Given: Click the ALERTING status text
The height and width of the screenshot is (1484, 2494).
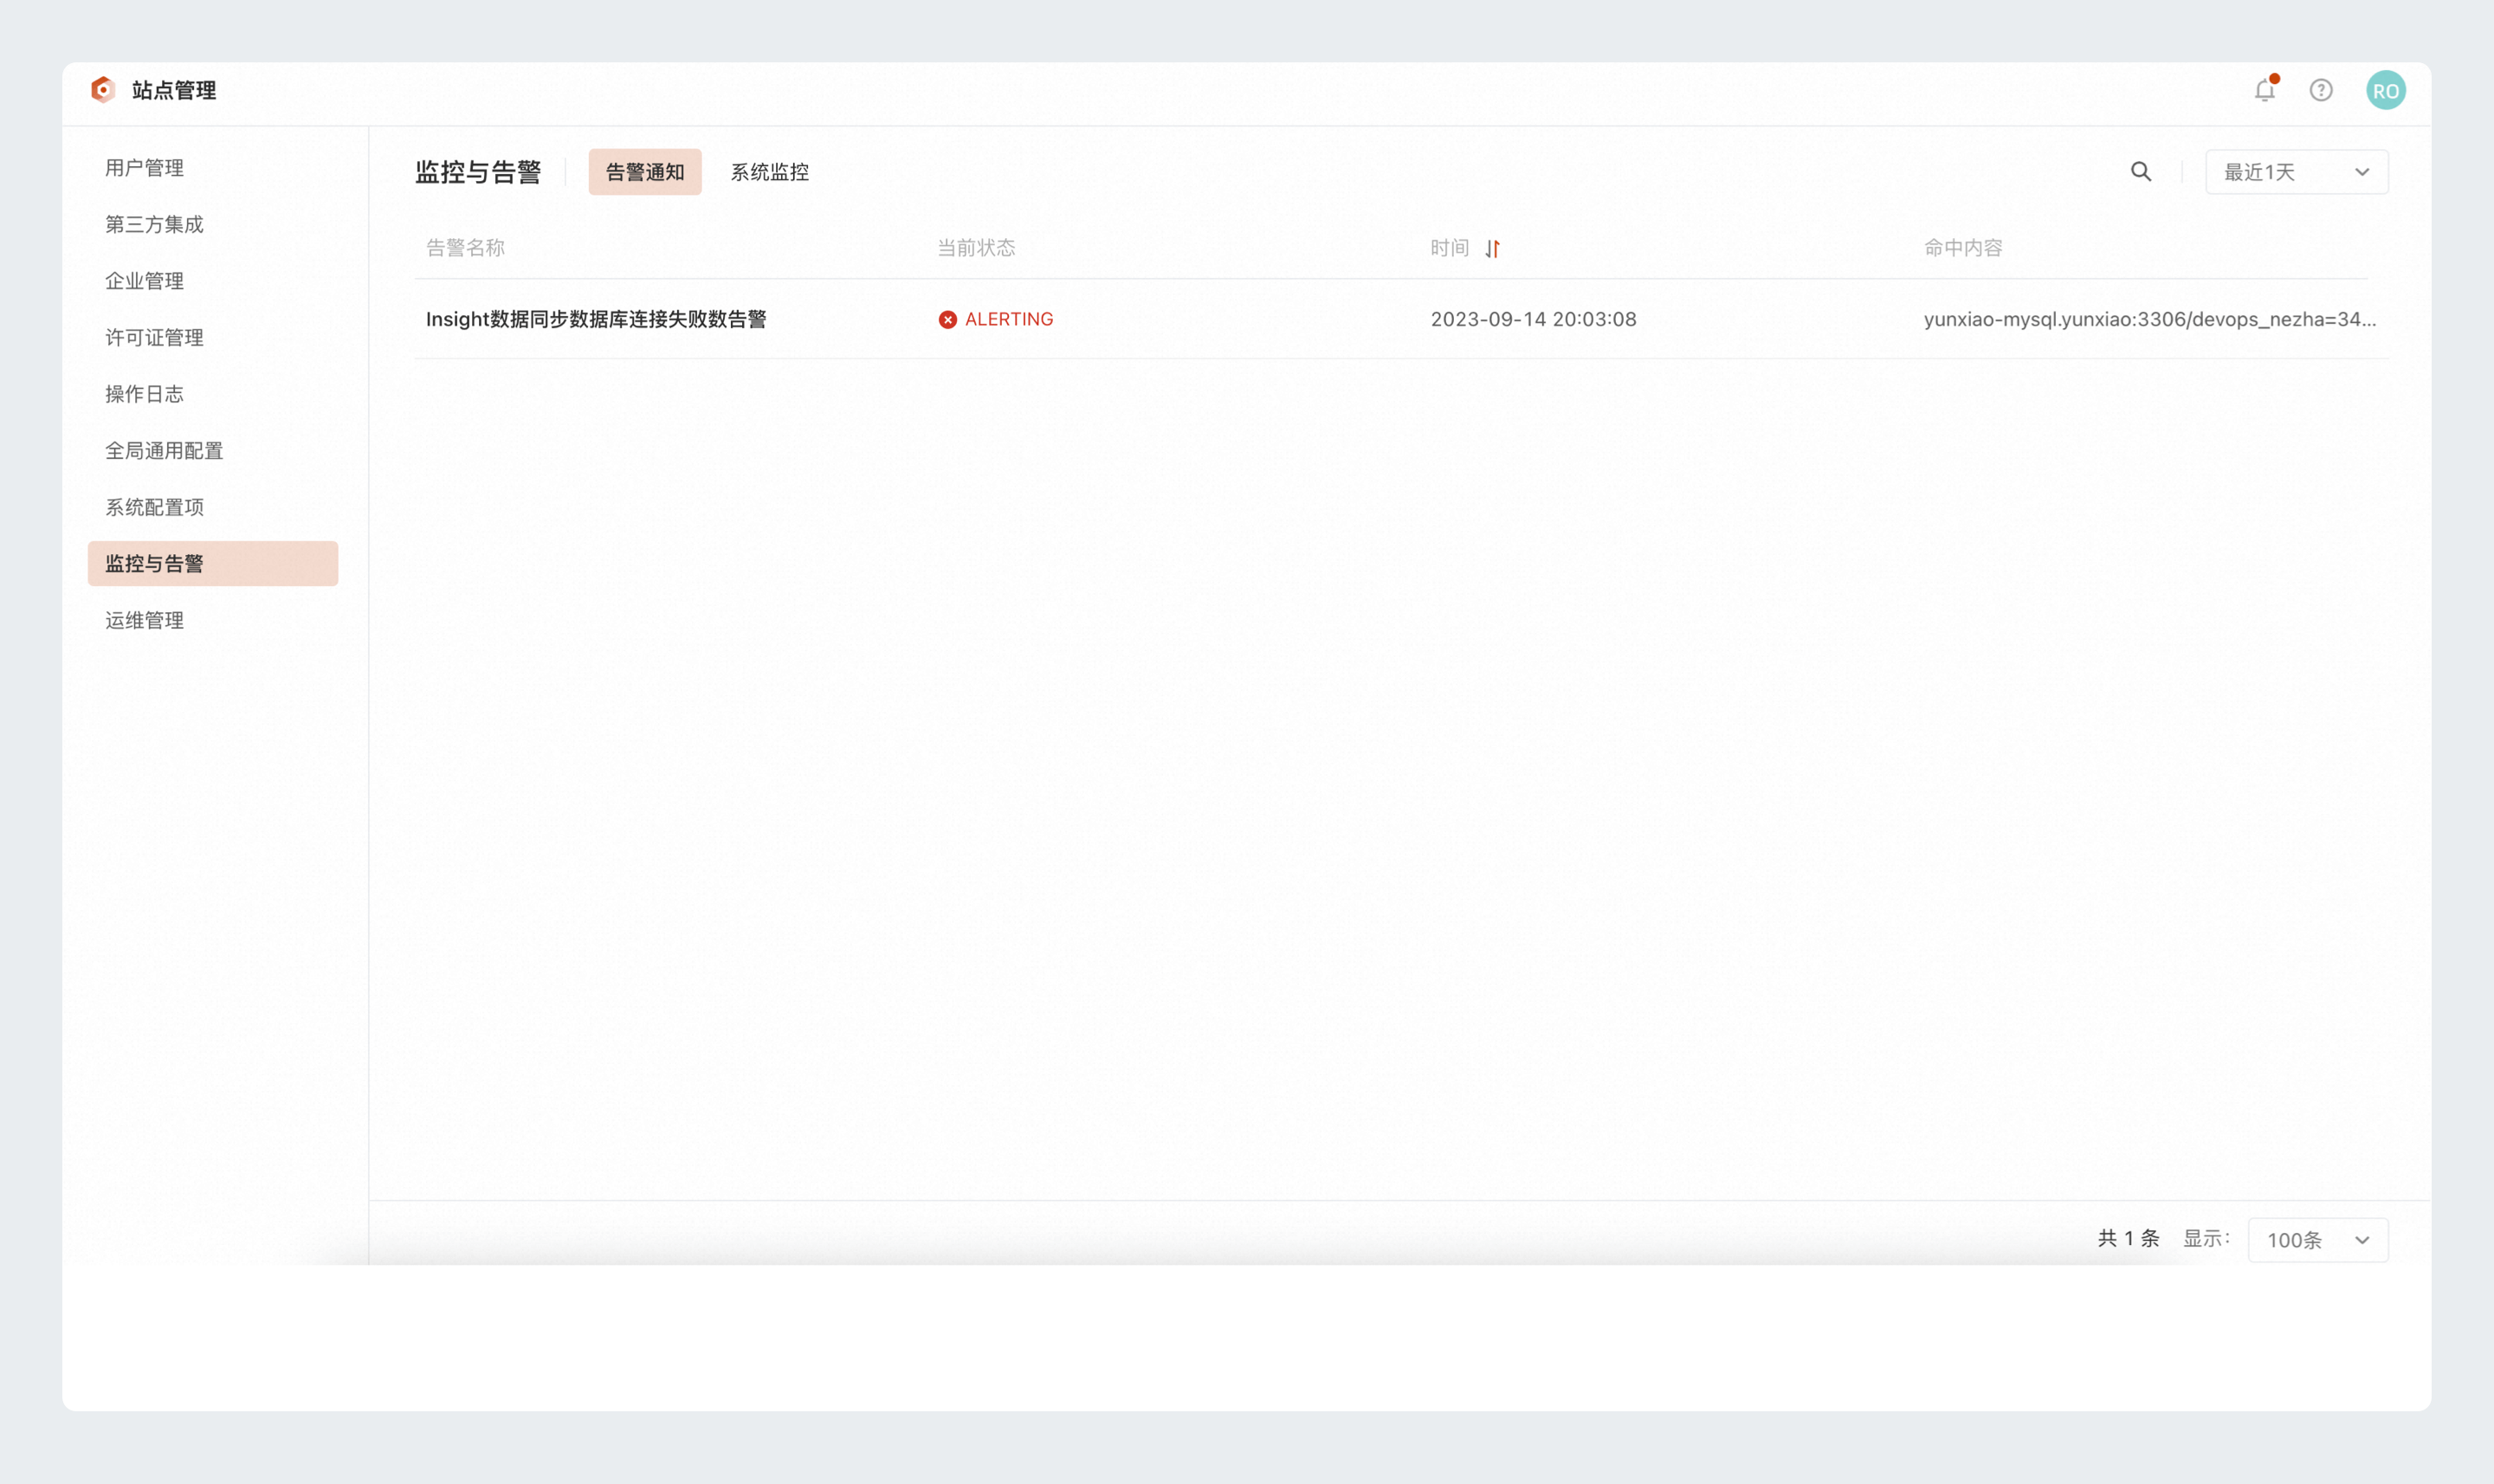Looking at the screenshot, I should [1009, 319].
